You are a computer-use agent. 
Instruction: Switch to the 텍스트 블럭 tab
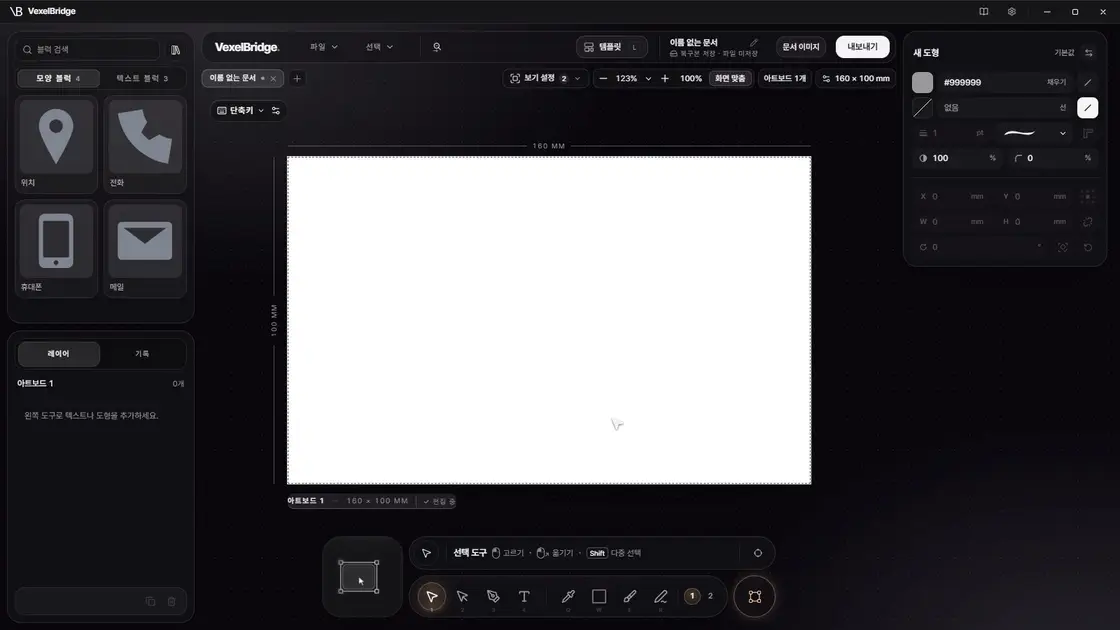142,79
